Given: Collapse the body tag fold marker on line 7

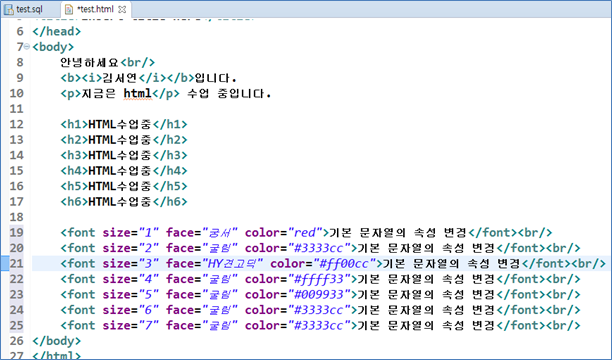Looking at the screenshot, I should click(27, 46).
